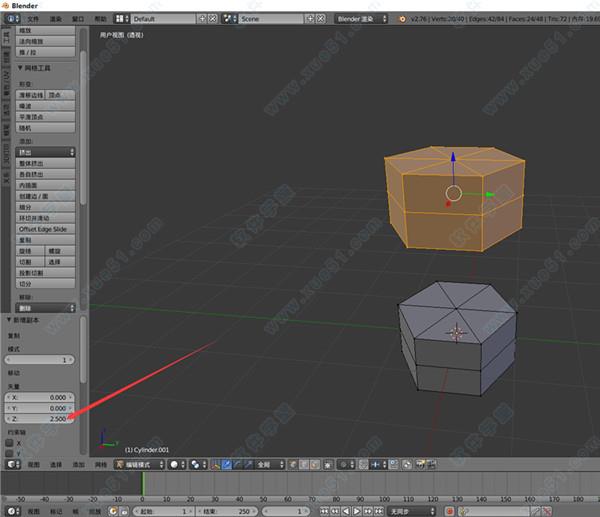This screenshot has height=517, width=600.
Task: Click the 细分 (Subdivide) button
Action: 45,207
